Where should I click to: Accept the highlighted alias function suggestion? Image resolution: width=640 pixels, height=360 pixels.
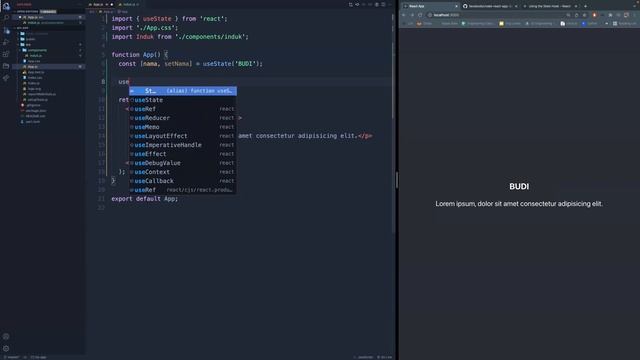tap(183, 91)
